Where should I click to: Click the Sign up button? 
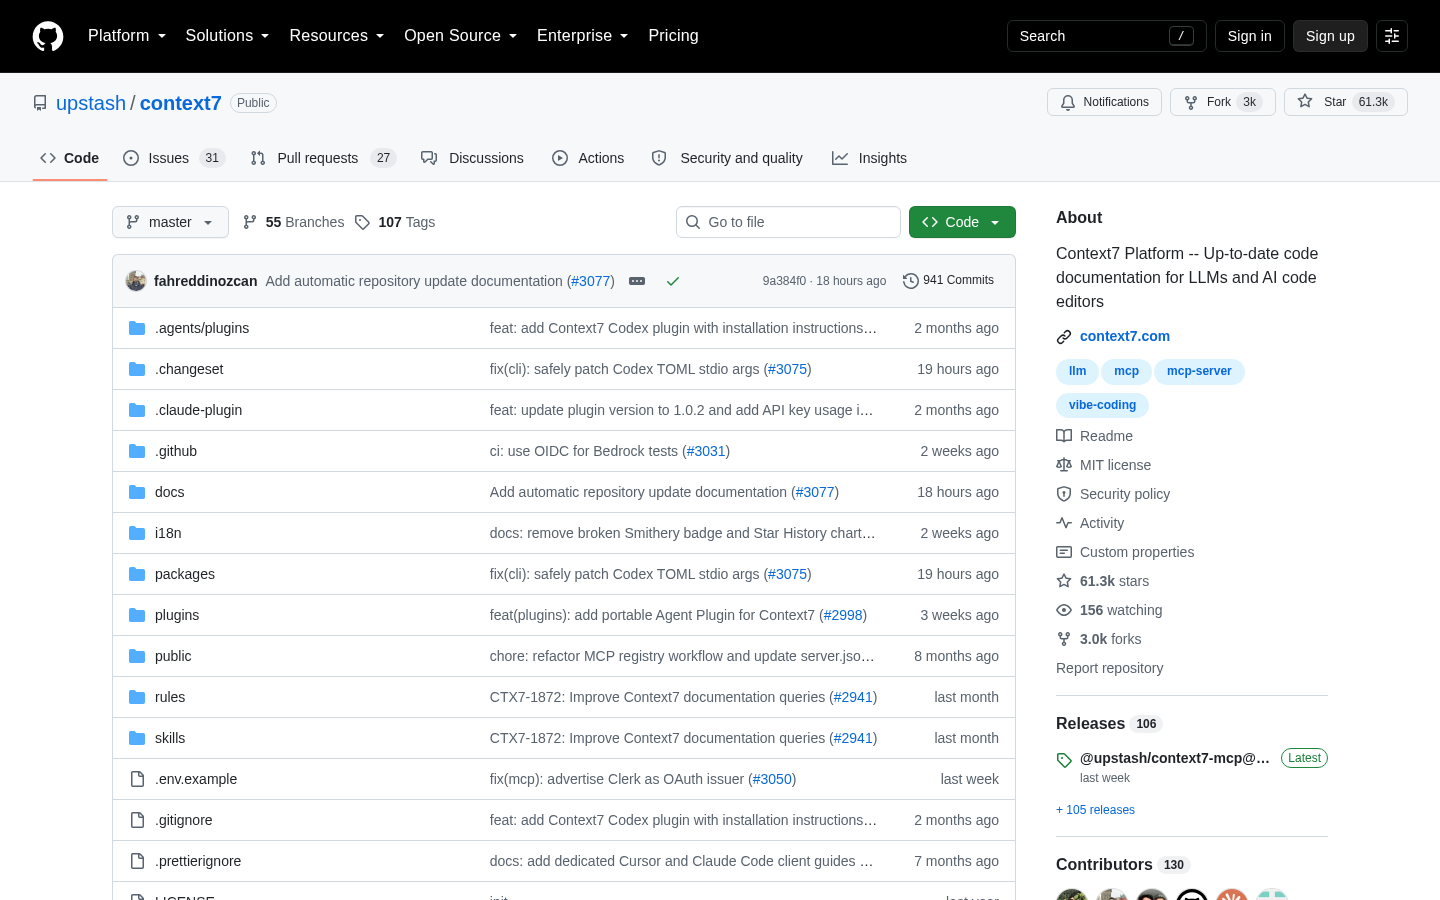1330,36
